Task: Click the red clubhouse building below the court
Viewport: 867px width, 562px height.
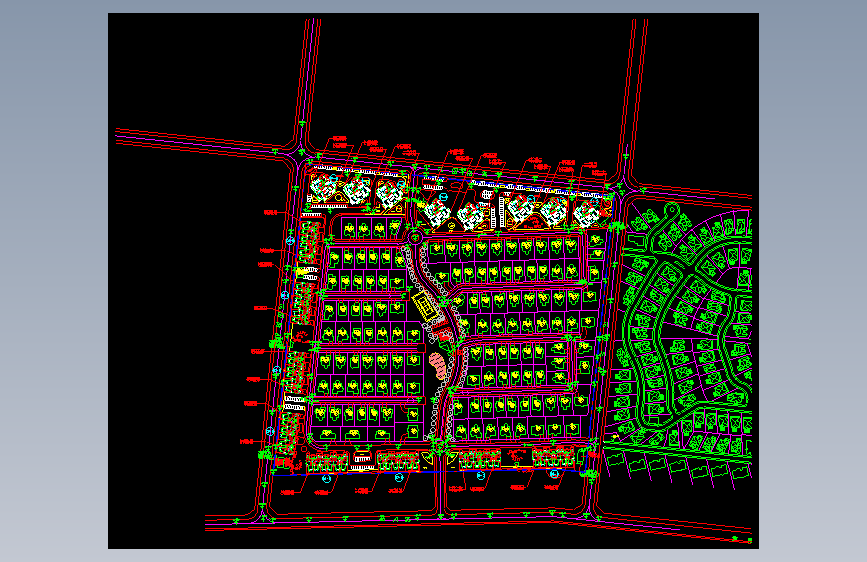Action: pos(445,334)
